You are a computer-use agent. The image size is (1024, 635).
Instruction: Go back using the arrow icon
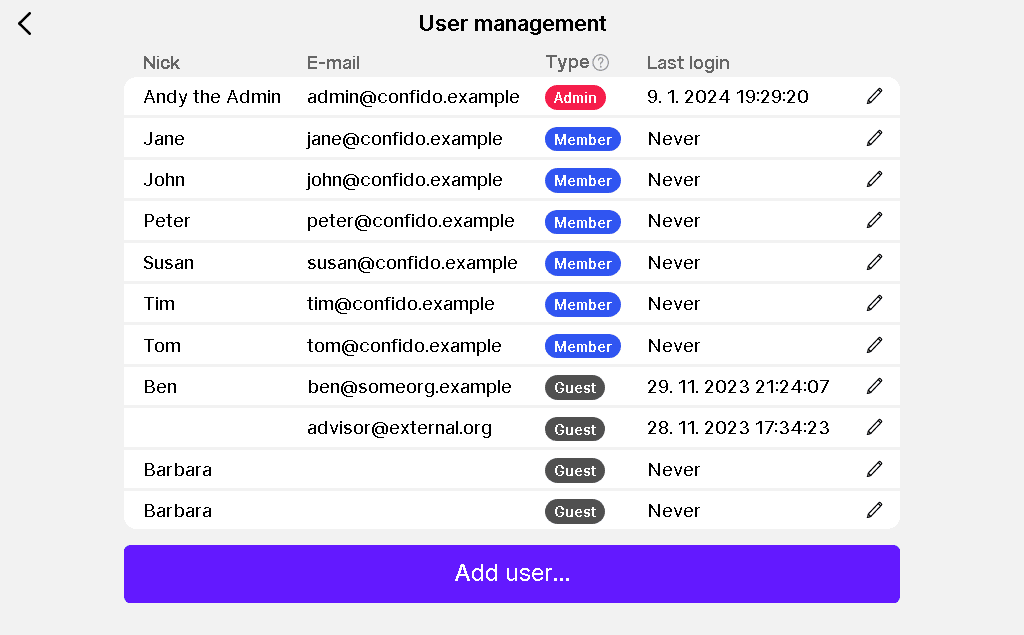click(x=25, y=24)
